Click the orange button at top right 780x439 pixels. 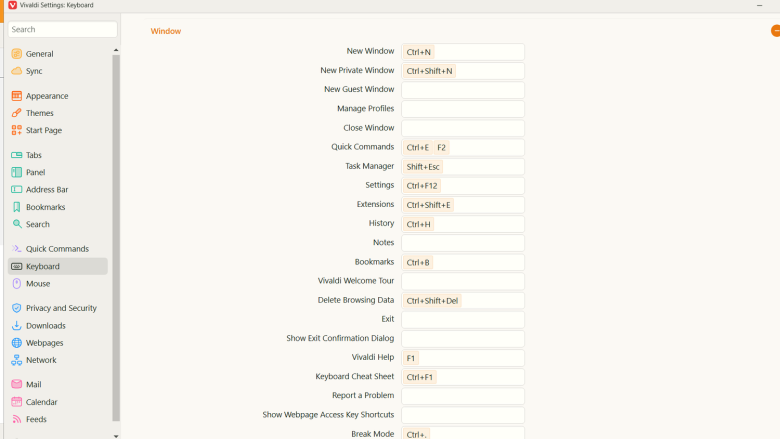click(x=775, y=31)
